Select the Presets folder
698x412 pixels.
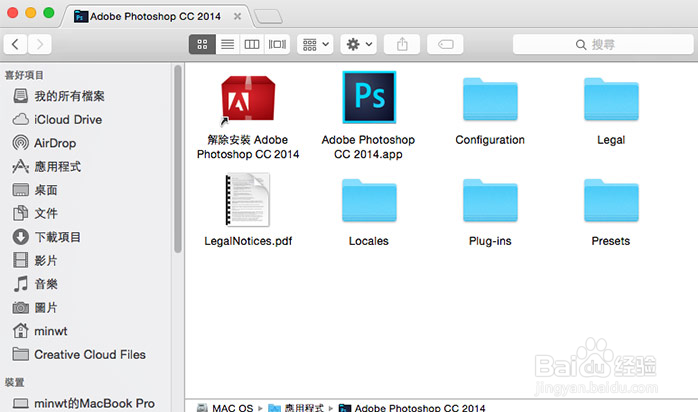pyautogui.click(x=611, y=200)
